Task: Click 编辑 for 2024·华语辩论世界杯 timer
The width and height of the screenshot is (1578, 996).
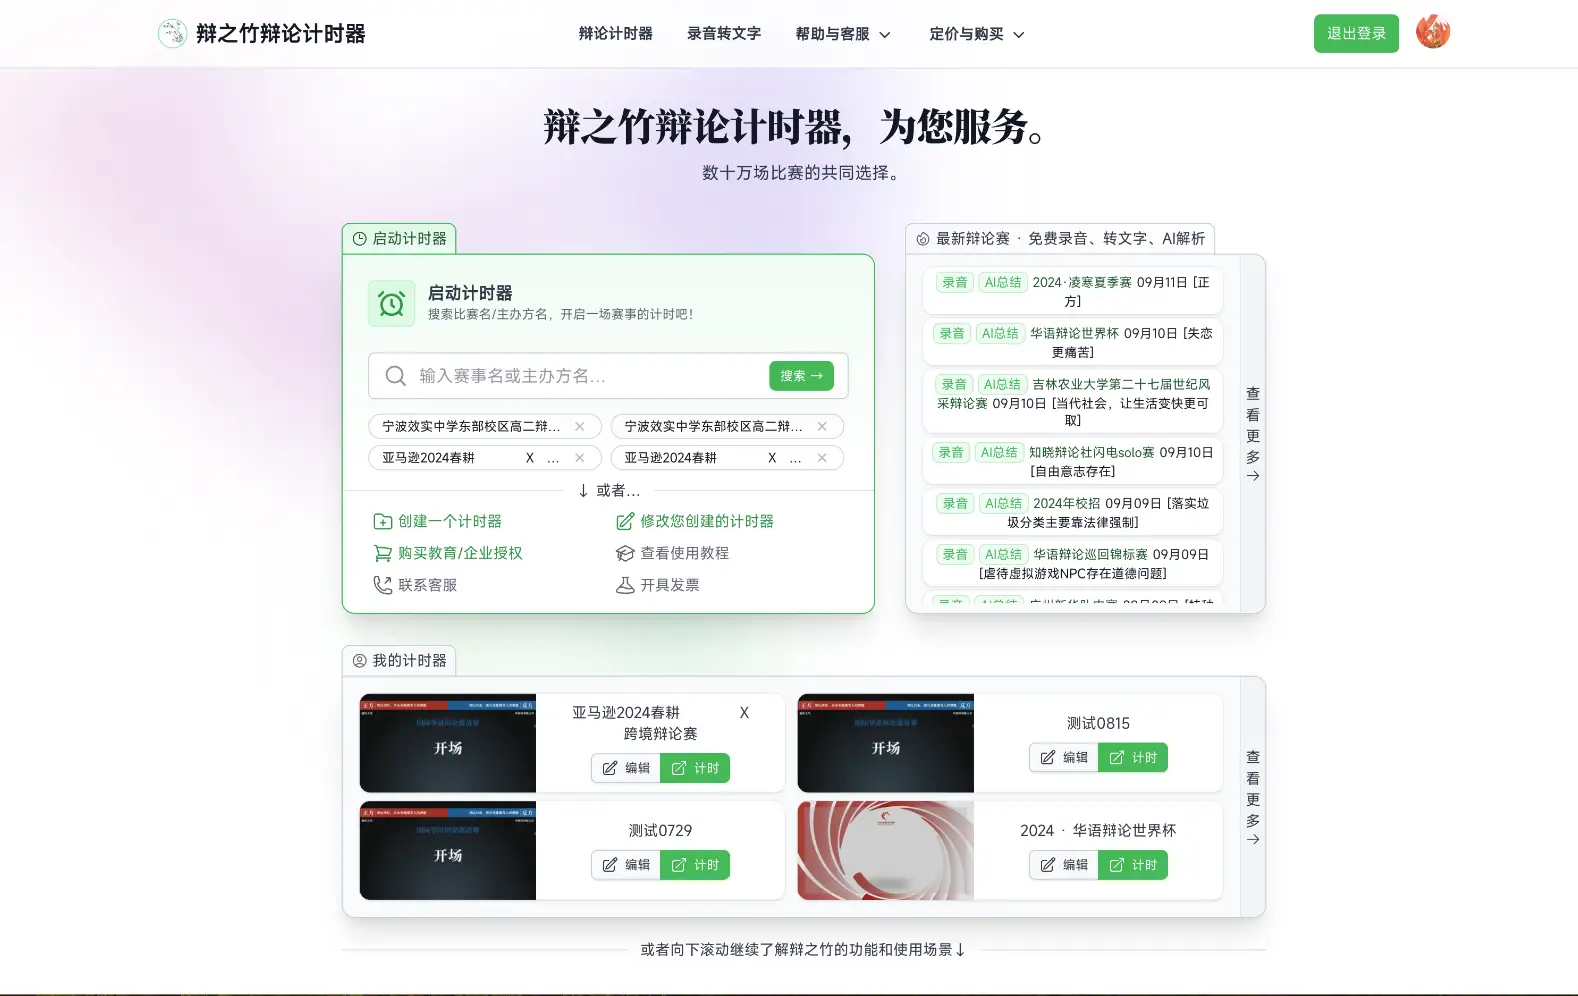Action: (x=1064, y=865)
